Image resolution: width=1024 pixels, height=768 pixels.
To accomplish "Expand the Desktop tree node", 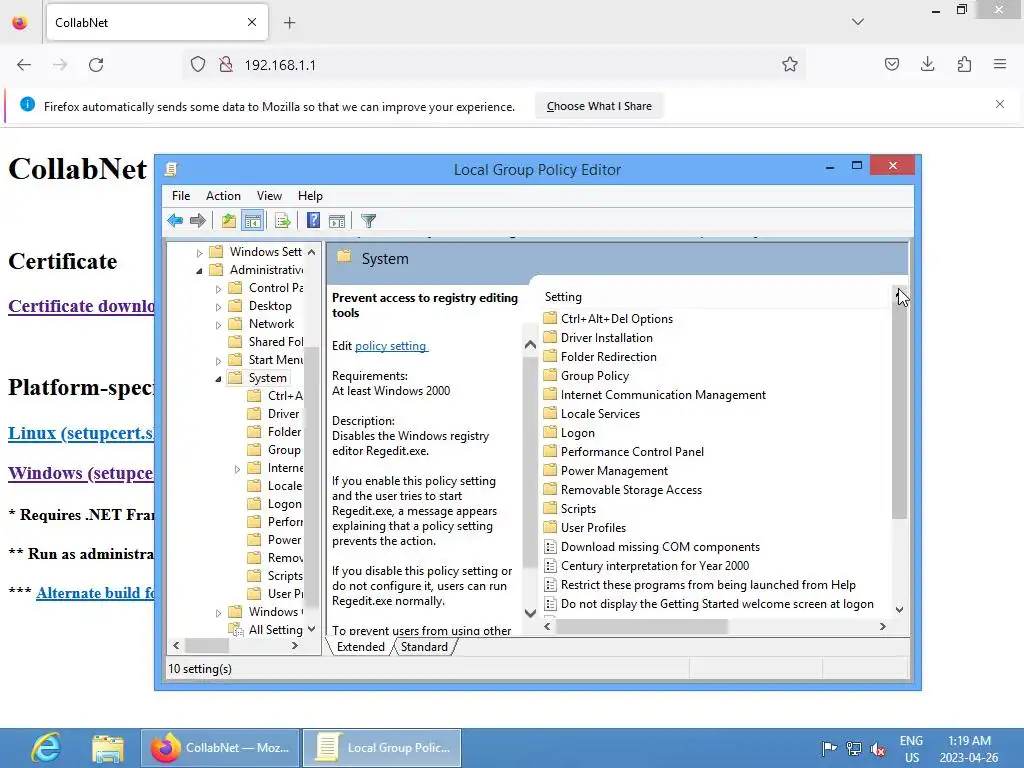I will 219,306.
